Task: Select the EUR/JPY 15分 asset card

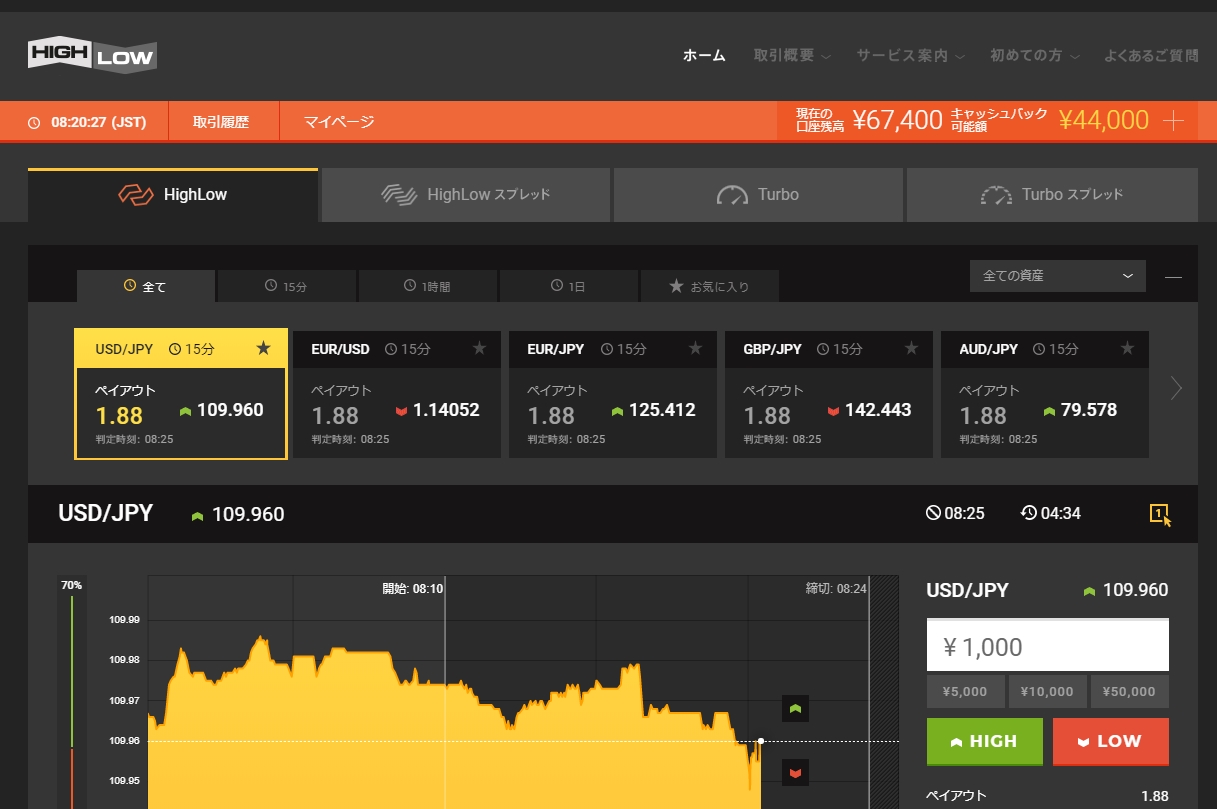Action: 613,394
